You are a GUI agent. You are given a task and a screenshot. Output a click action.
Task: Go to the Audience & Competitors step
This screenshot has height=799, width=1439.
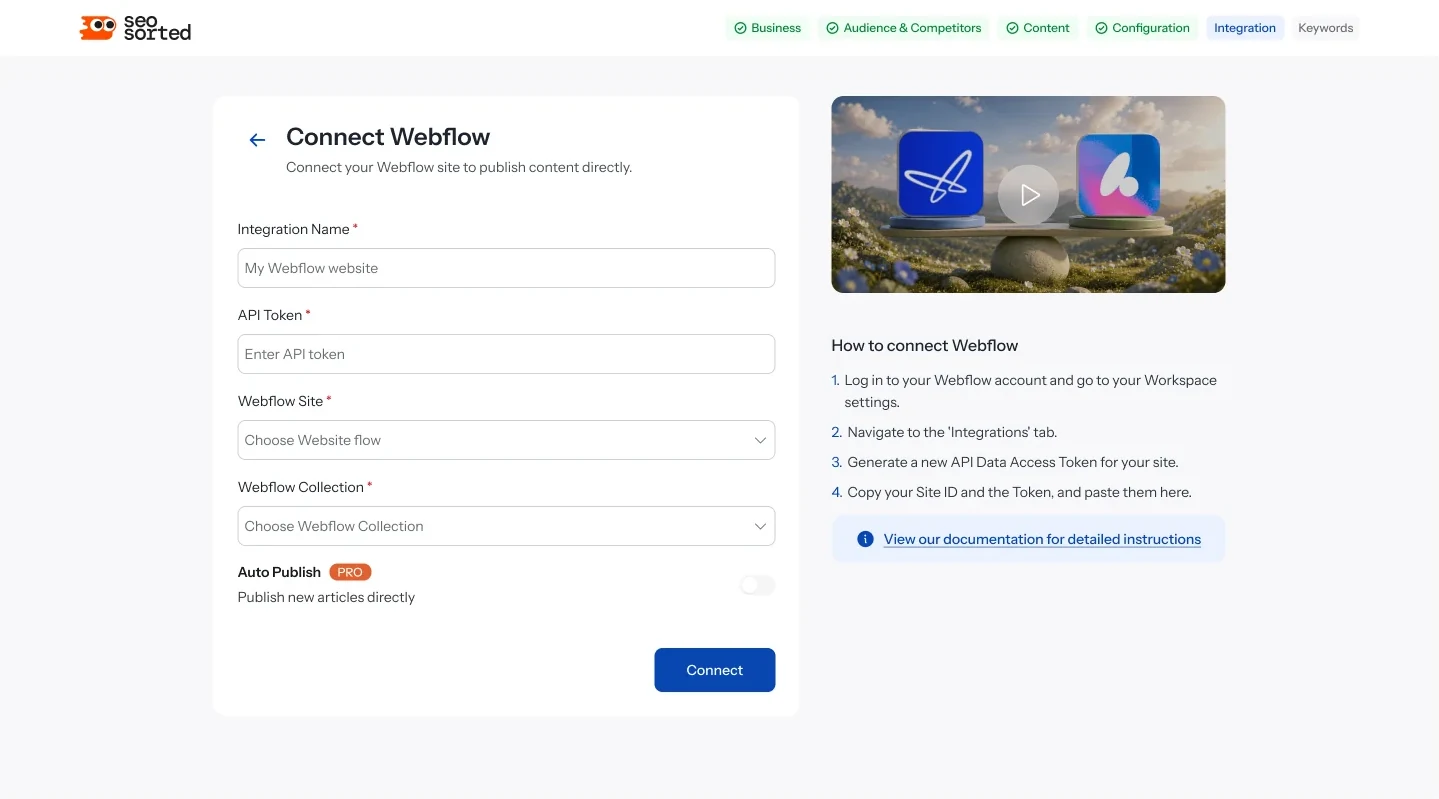point(903,28)
